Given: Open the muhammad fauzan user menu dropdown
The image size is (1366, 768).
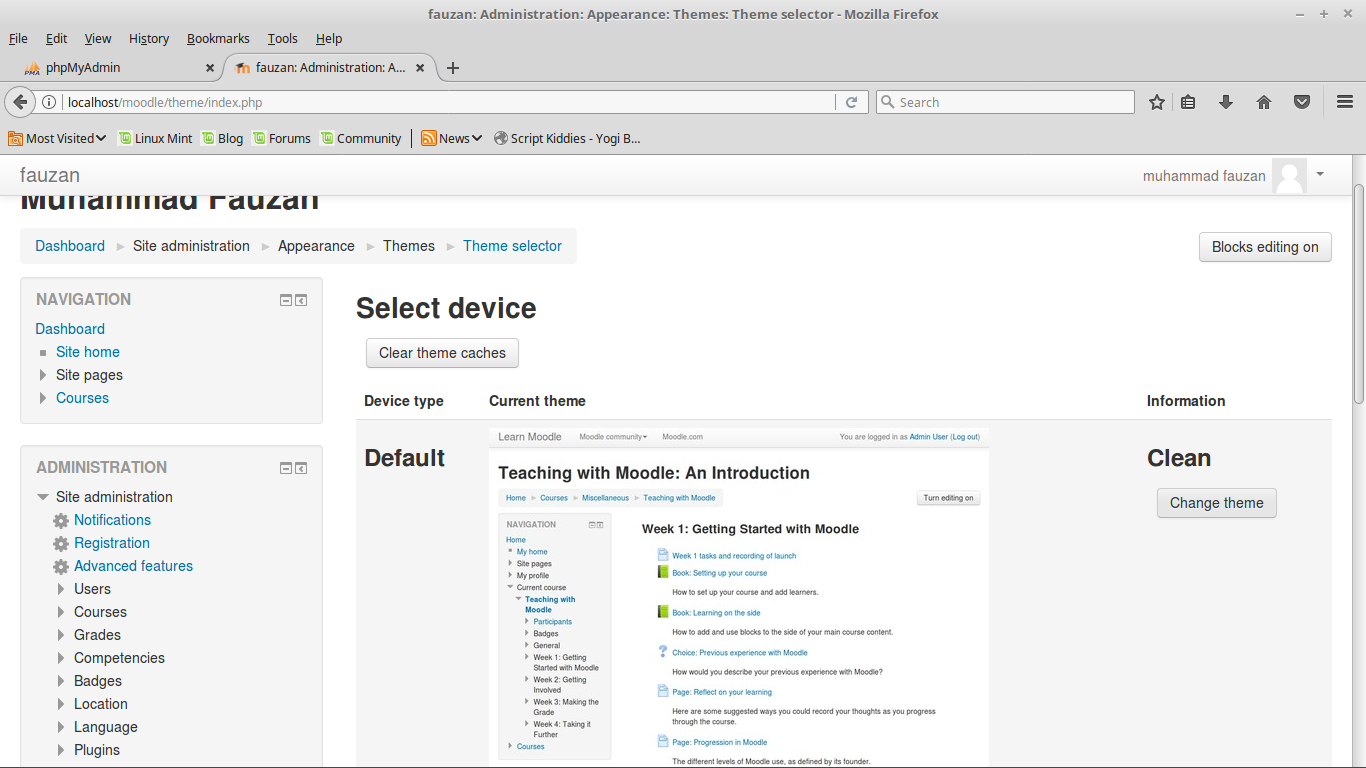Looking at the screenshot, I should point(1320,175).
